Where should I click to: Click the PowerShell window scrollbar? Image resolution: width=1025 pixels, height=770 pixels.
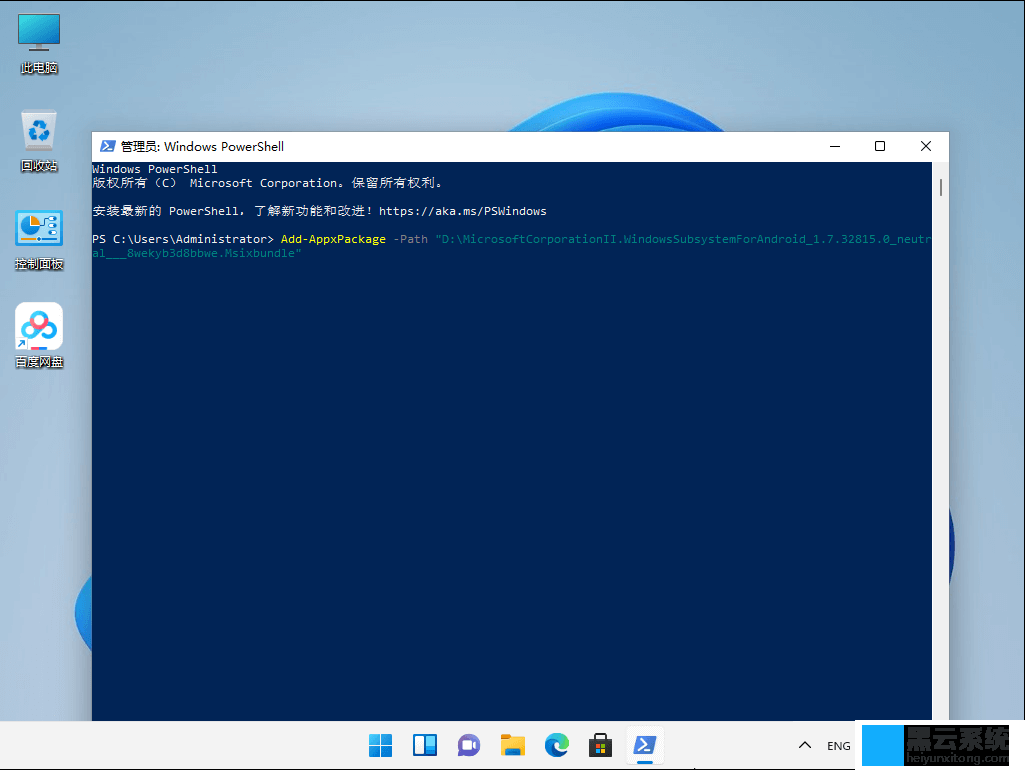pyautogui.click(x=939, y=185)
